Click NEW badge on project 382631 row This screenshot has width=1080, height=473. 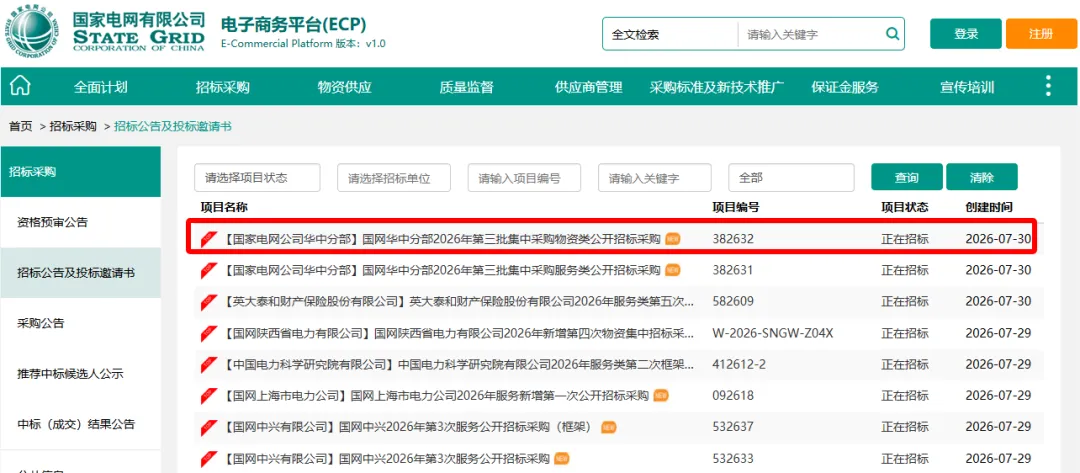pyautogui.click(x=672, y=270)
